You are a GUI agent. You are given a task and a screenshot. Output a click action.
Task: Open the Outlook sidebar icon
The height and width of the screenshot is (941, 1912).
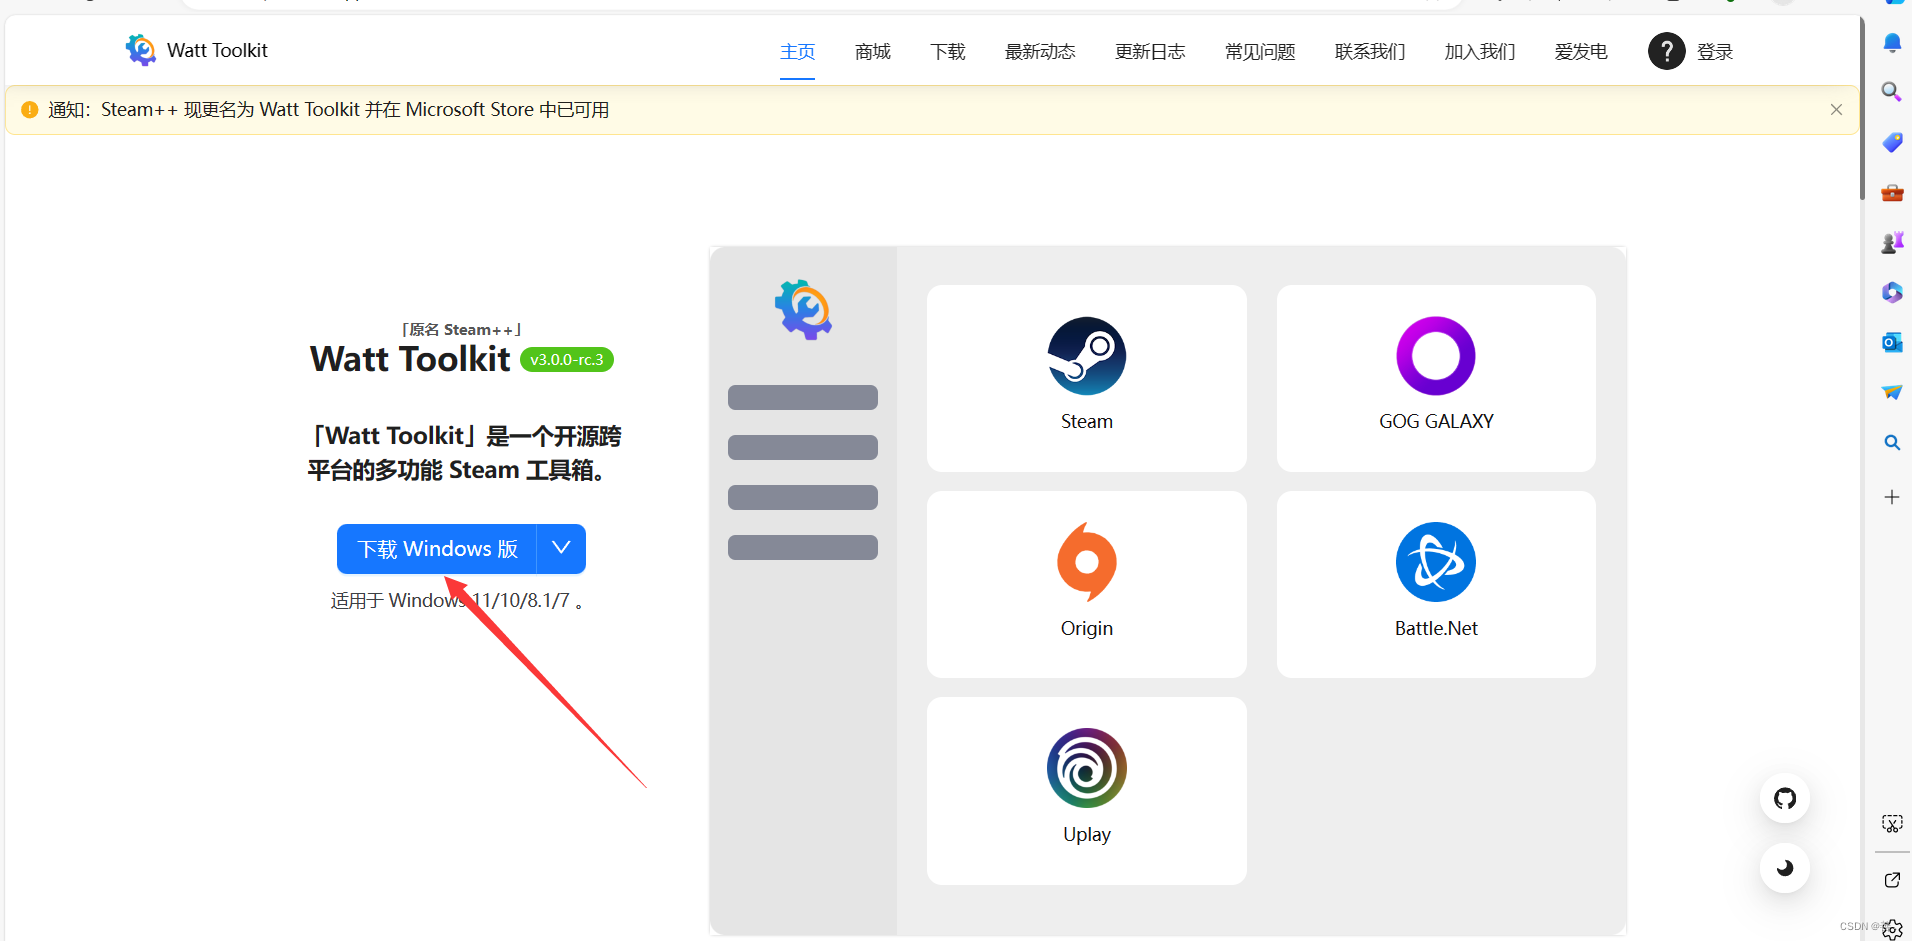tap(1892, 342)
